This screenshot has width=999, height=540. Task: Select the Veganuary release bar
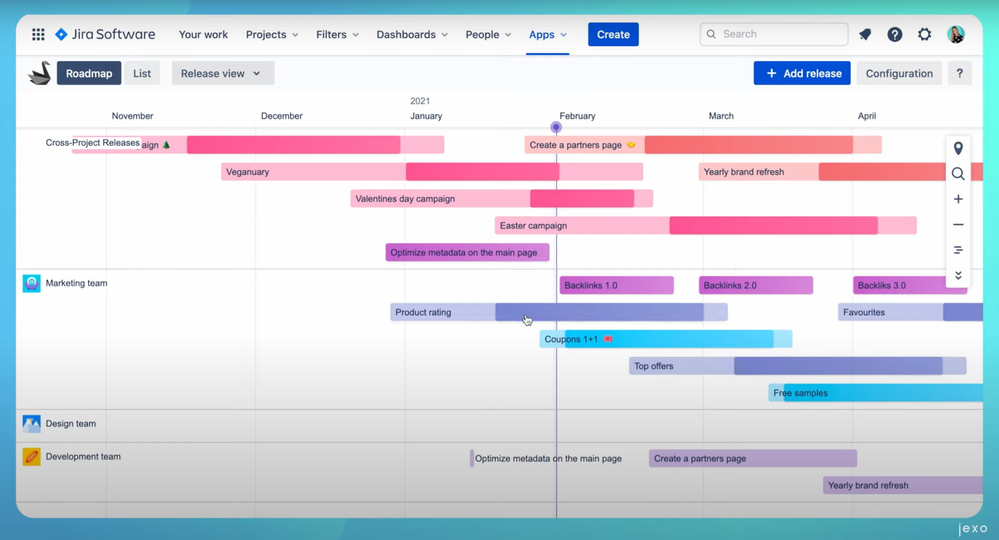(432, 172)
